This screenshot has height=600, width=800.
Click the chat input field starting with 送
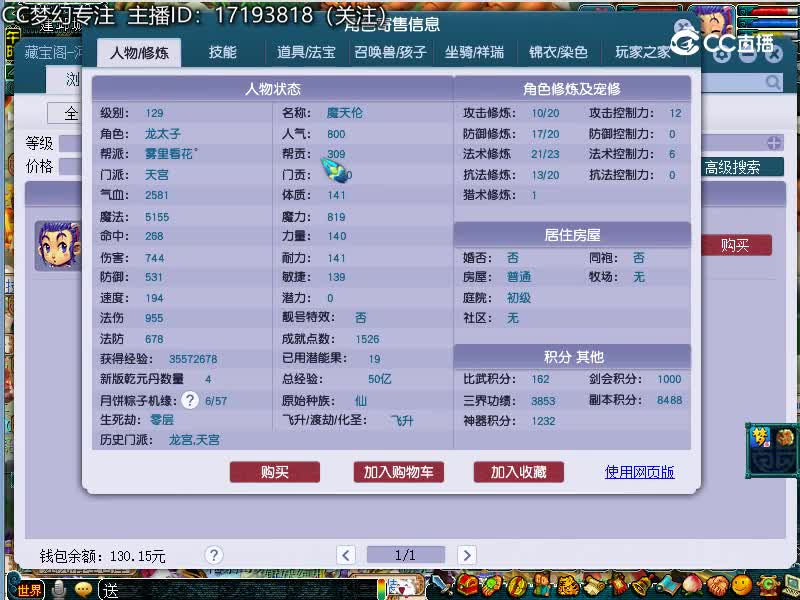pos(240,590)
